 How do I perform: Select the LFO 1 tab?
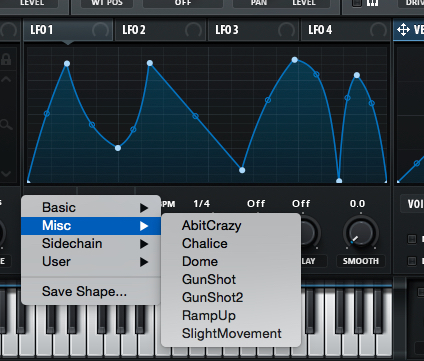68,30
